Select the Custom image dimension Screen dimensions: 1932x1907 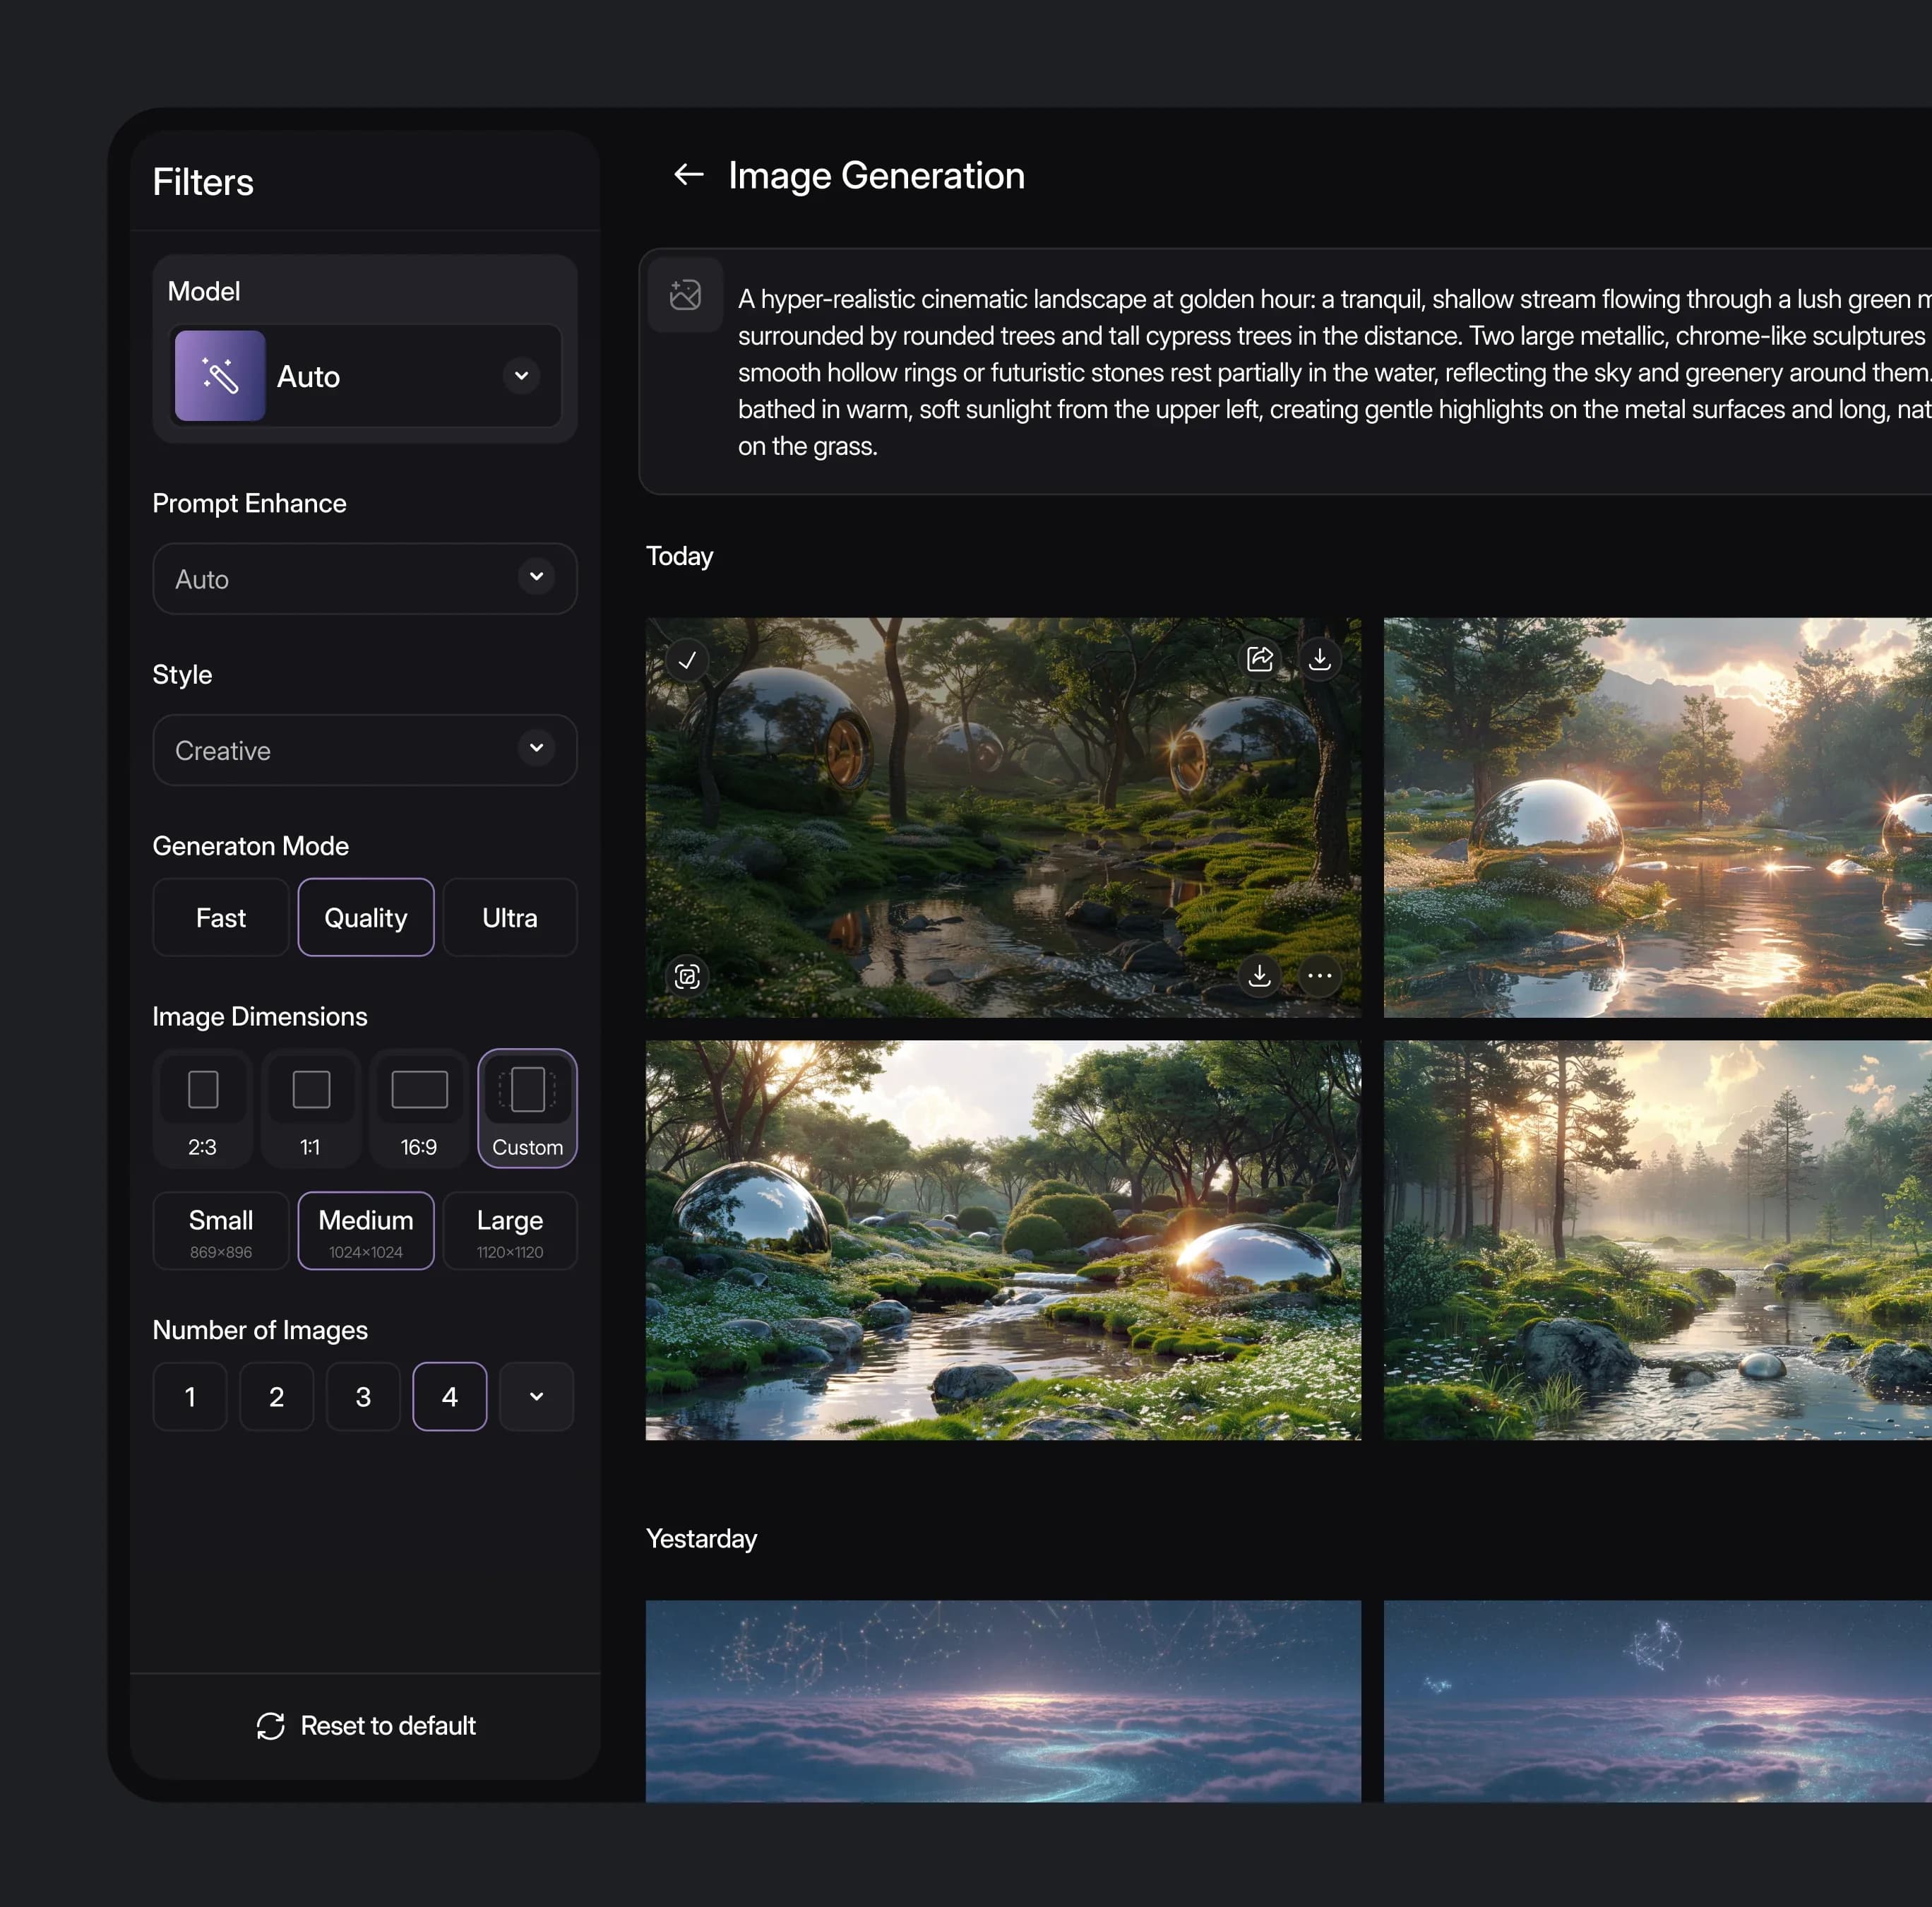pos(528,1108)
